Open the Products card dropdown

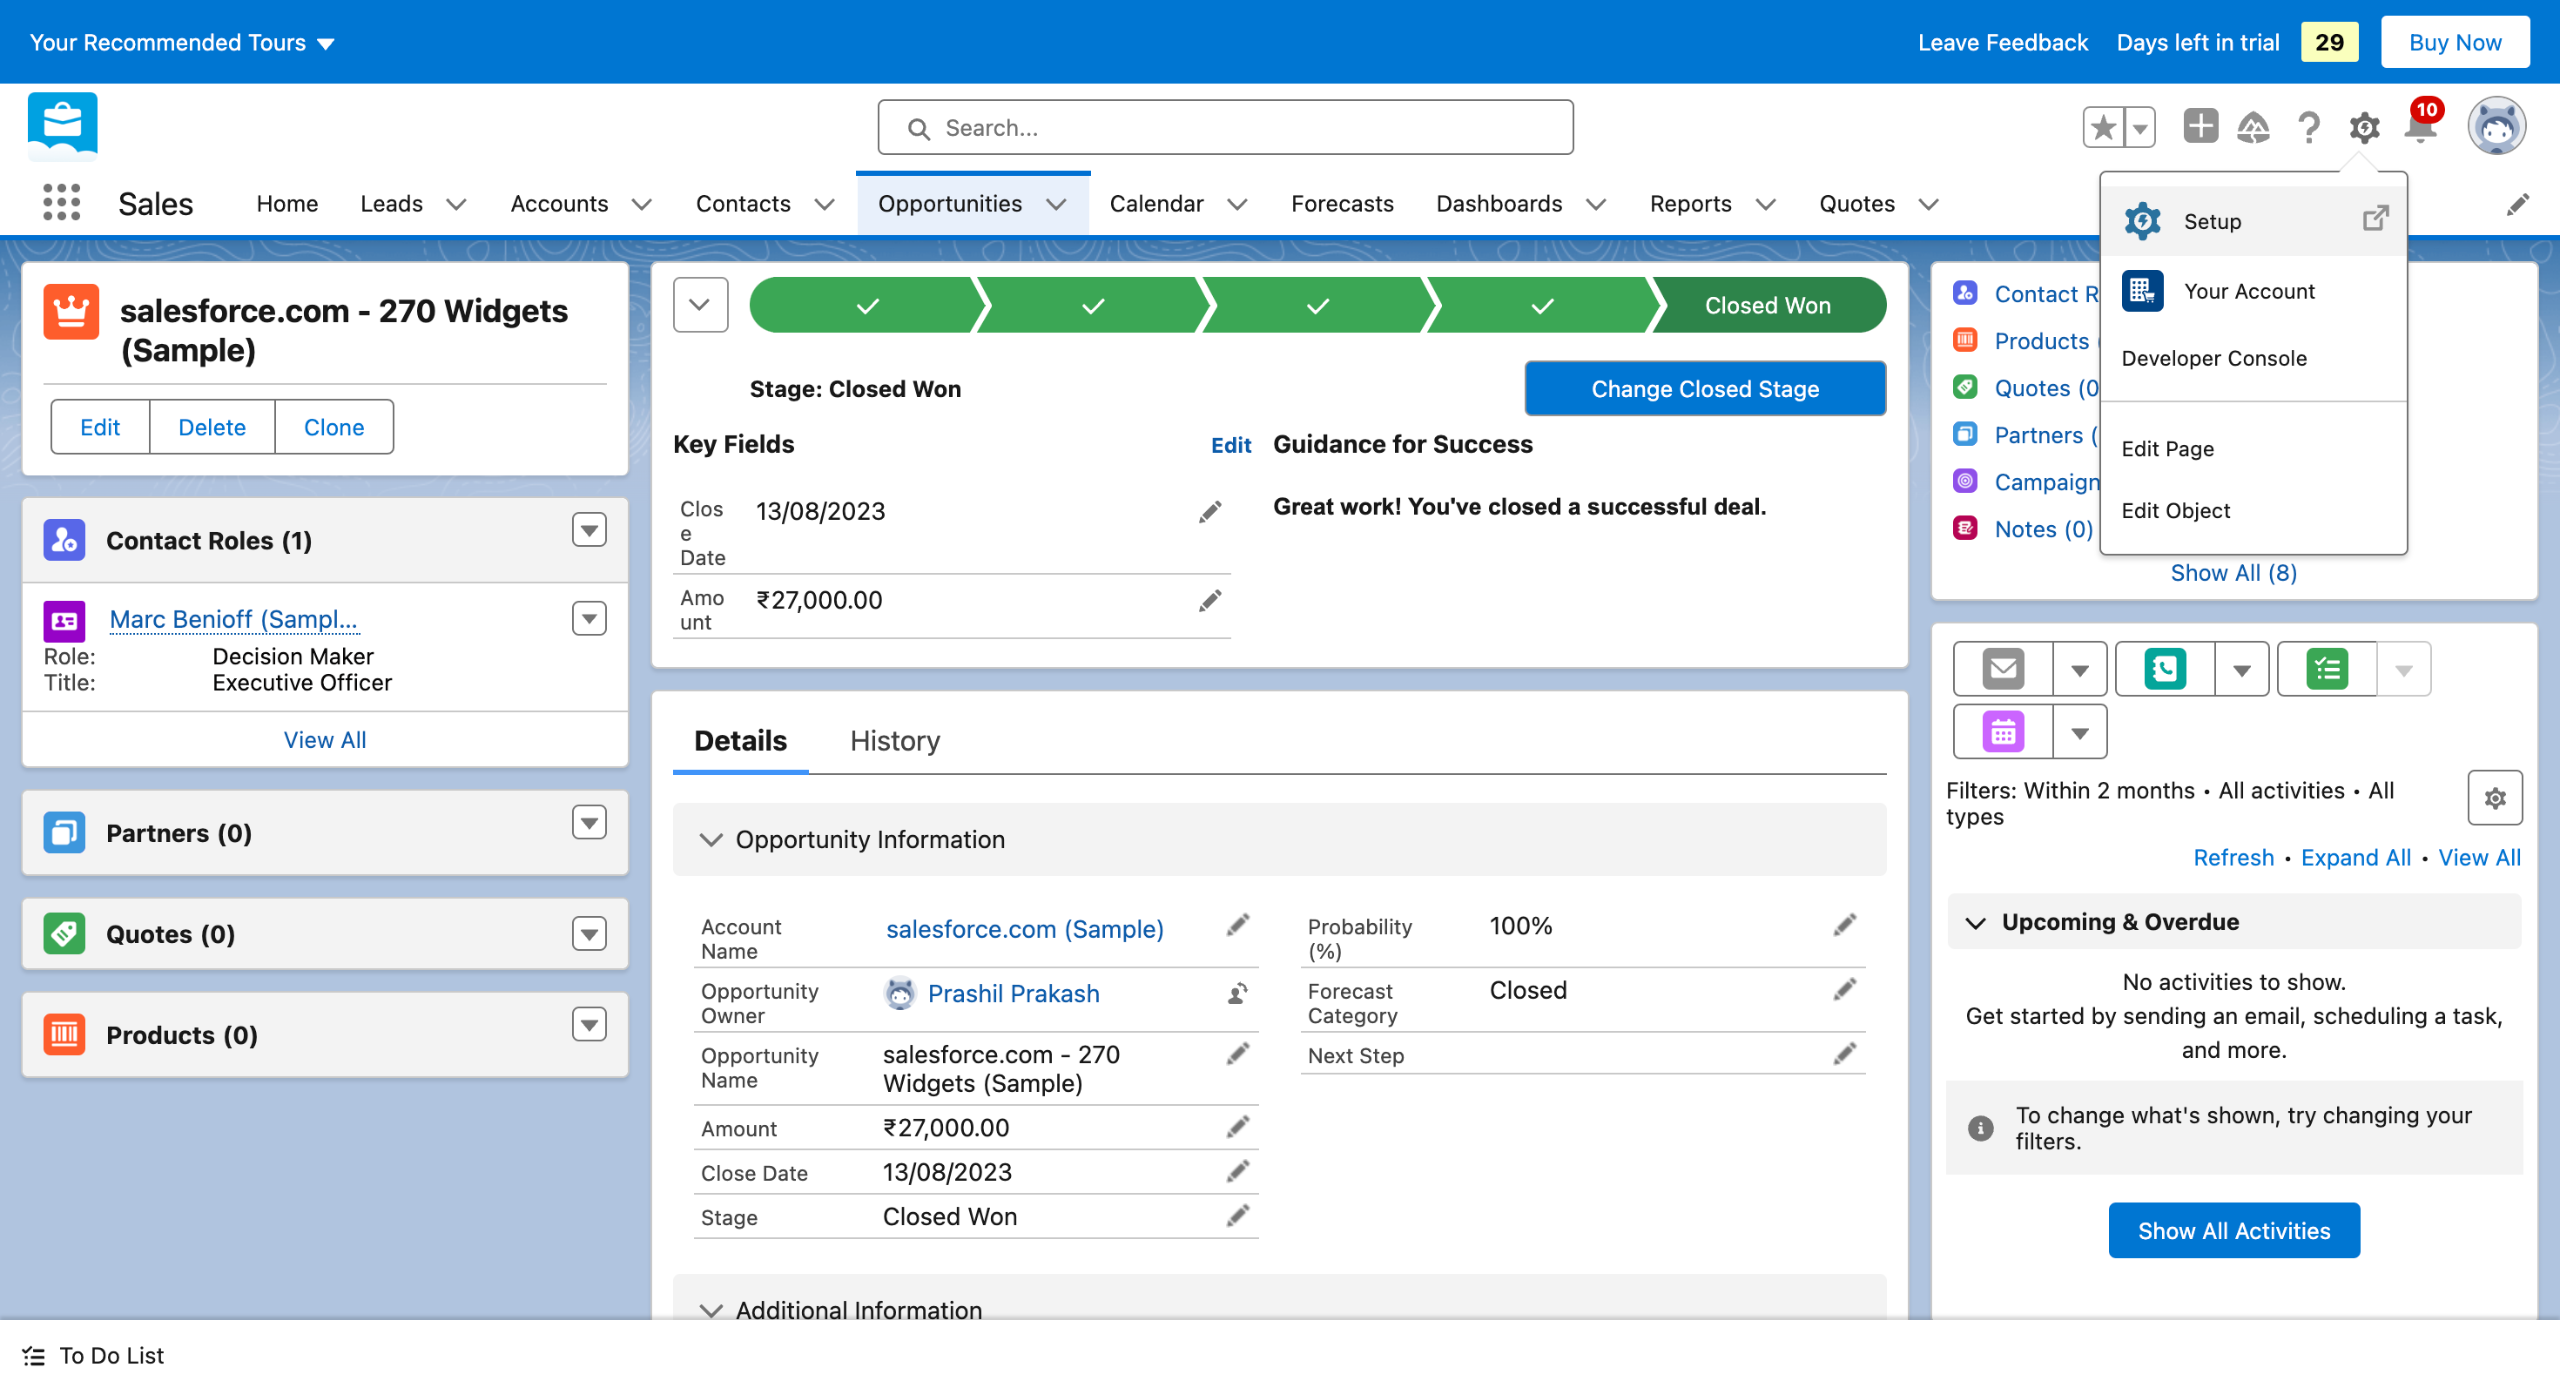(x=589, y=1024)
